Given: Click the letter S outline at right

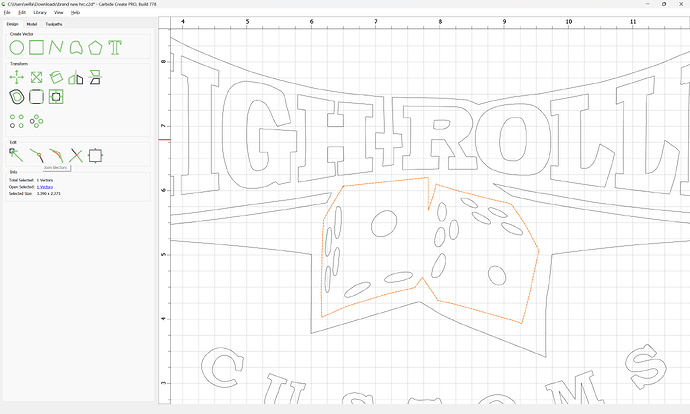Looking at the screenshot, I should coord(645,366).
